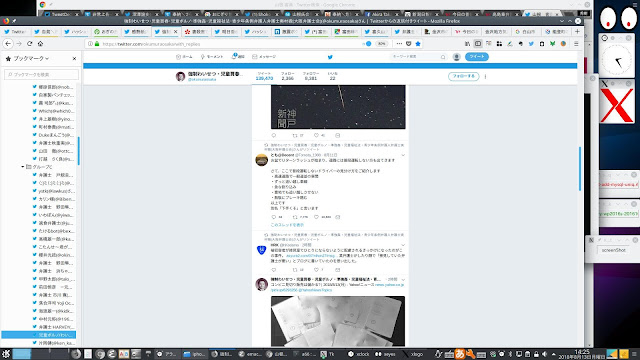Open the Firefox hamburger menu
640x360 pixels.
point(576,44)
